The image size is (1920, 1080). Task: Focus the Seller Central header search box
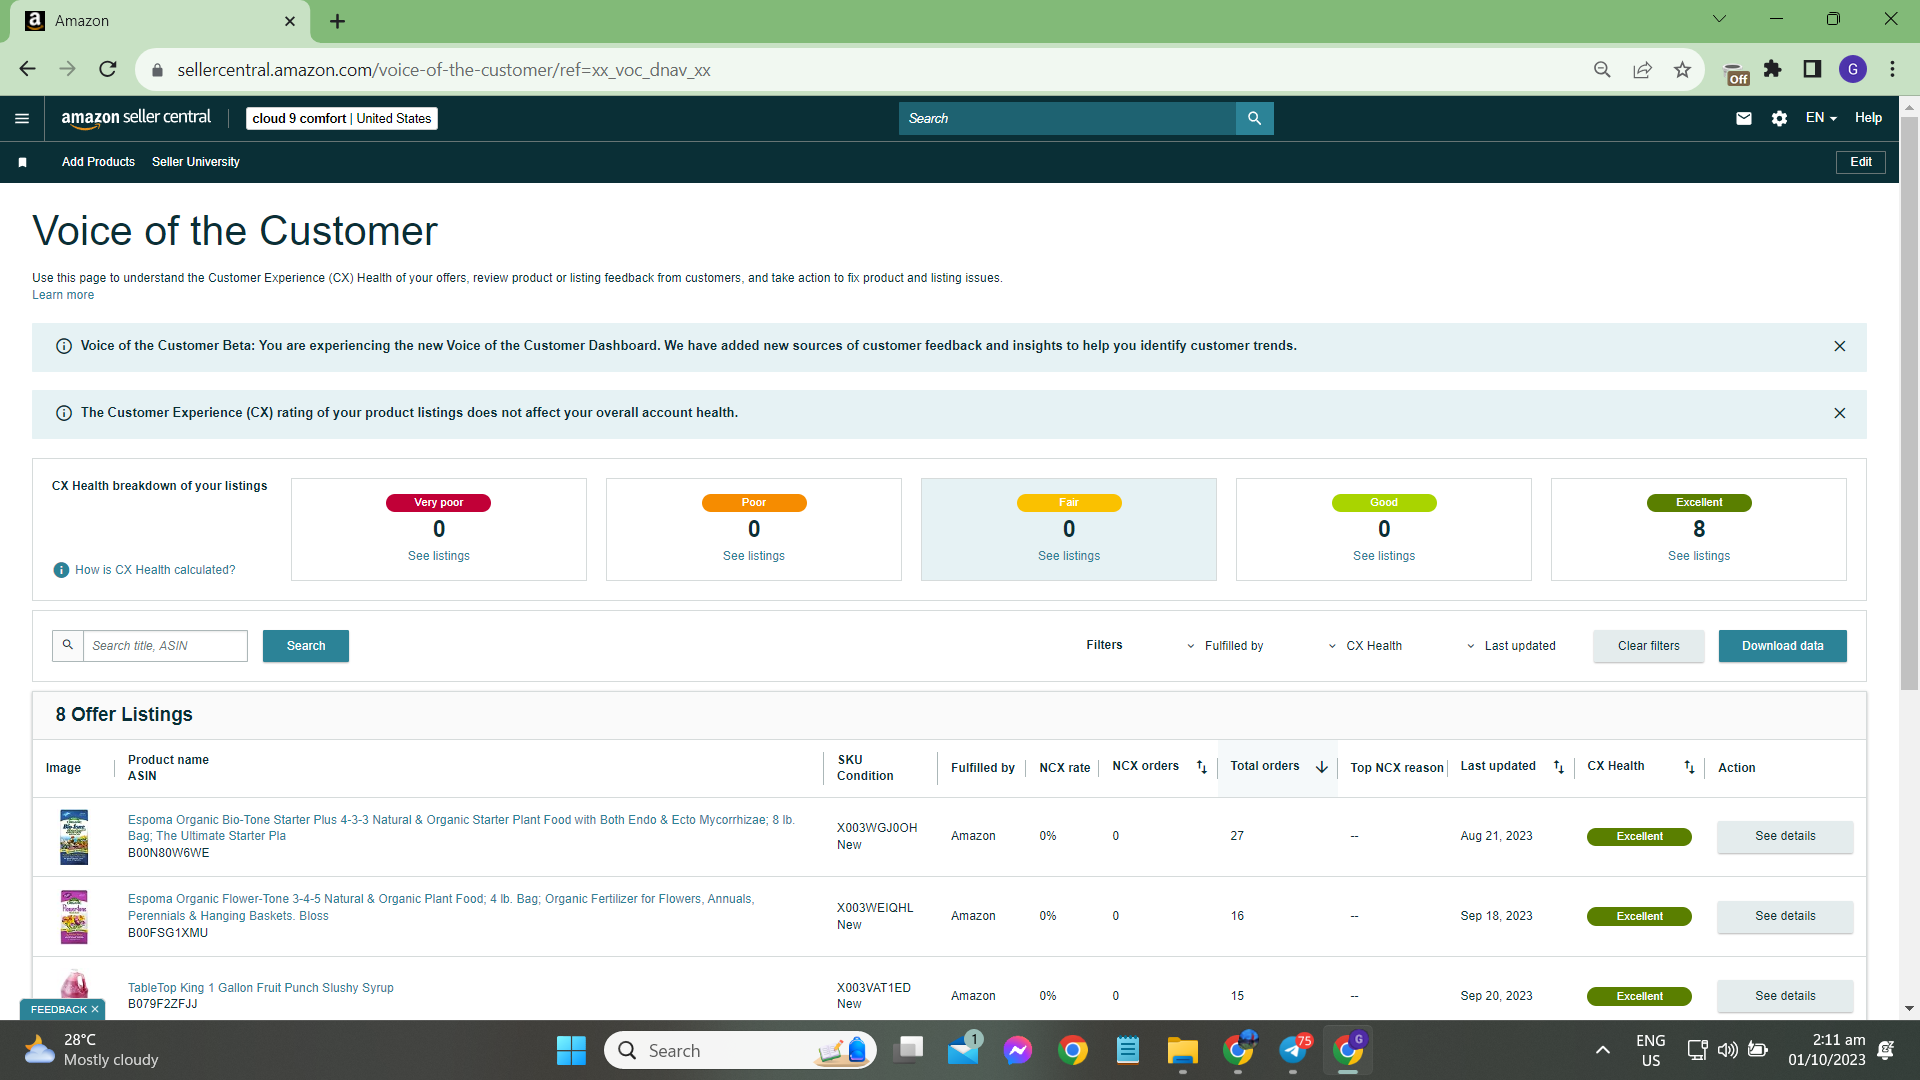pos(1067,118)
